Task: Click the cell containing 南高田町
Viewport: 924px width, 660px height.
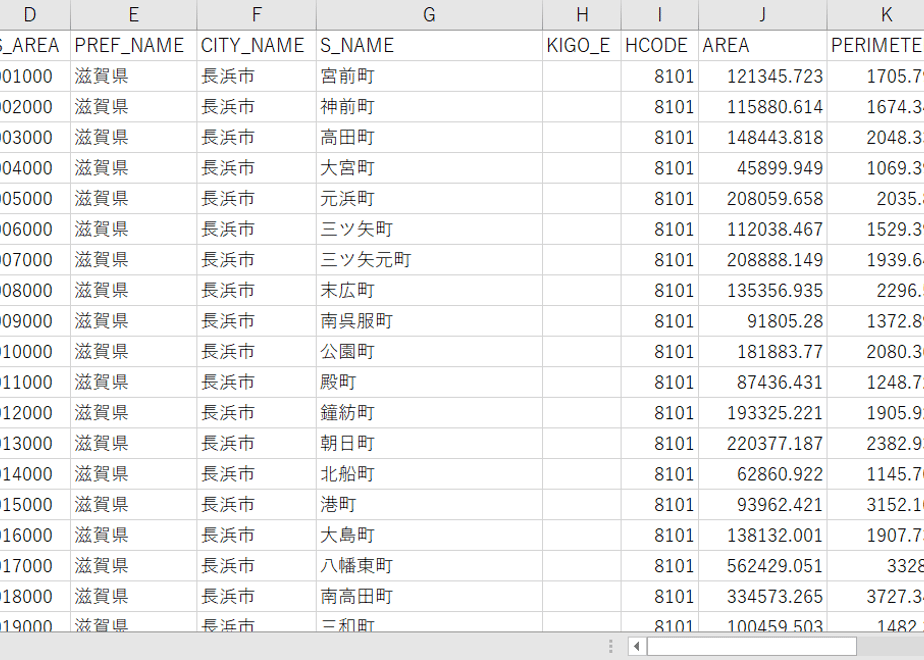Action: [429, 597]
